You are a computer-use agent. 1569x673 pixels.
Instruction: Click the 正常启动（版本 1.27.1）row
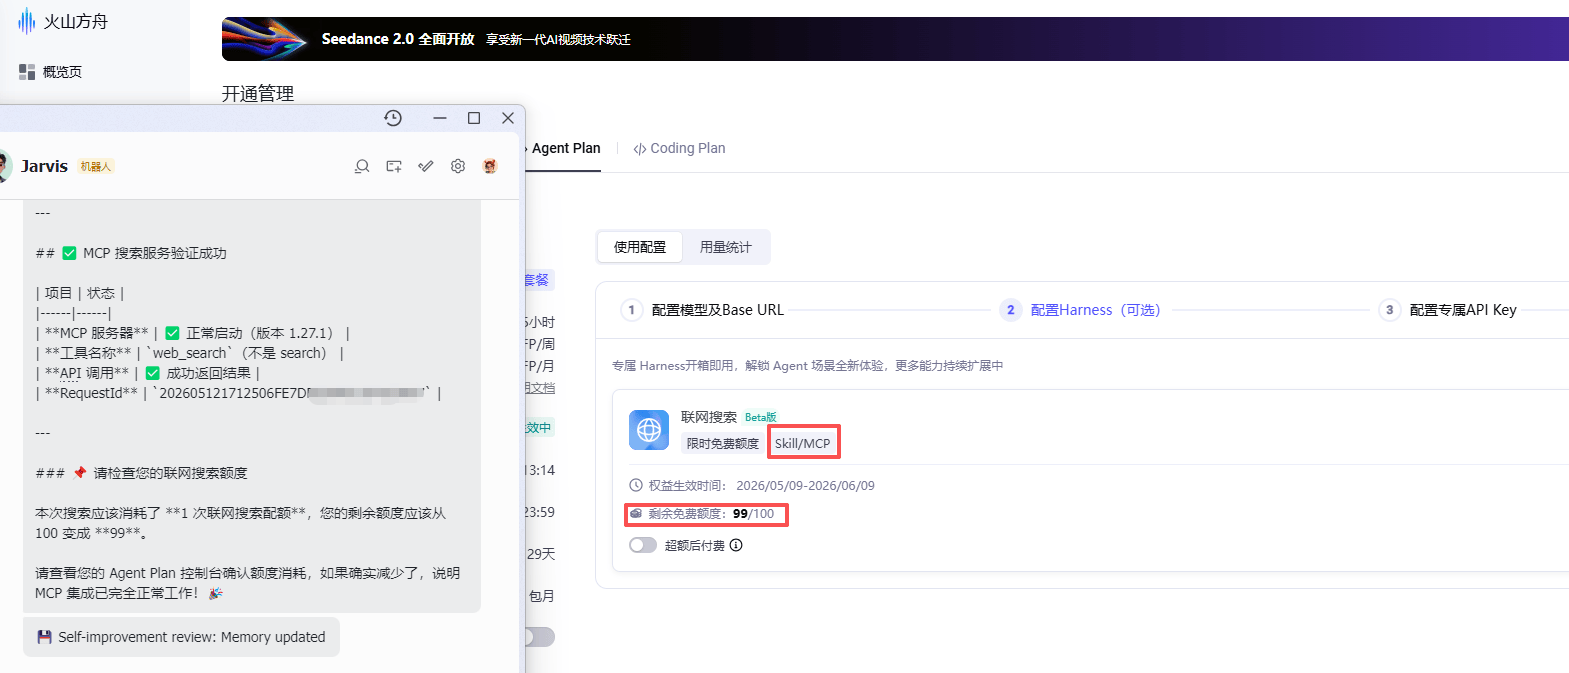coord(193,333)
